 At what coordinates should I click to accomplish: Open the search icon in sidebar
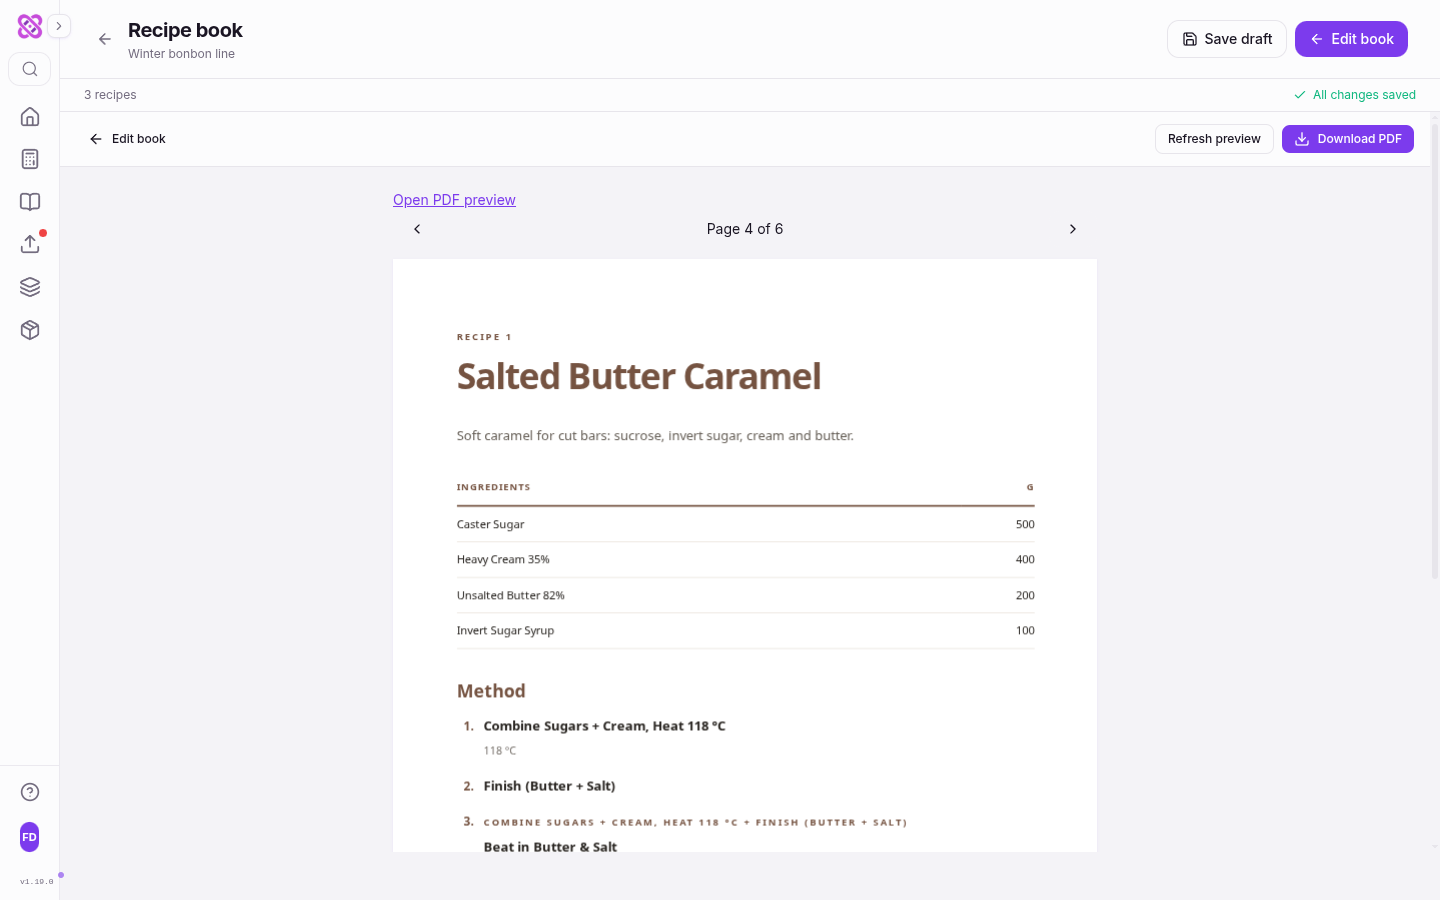pyautogui.click(x=30, y=69)
